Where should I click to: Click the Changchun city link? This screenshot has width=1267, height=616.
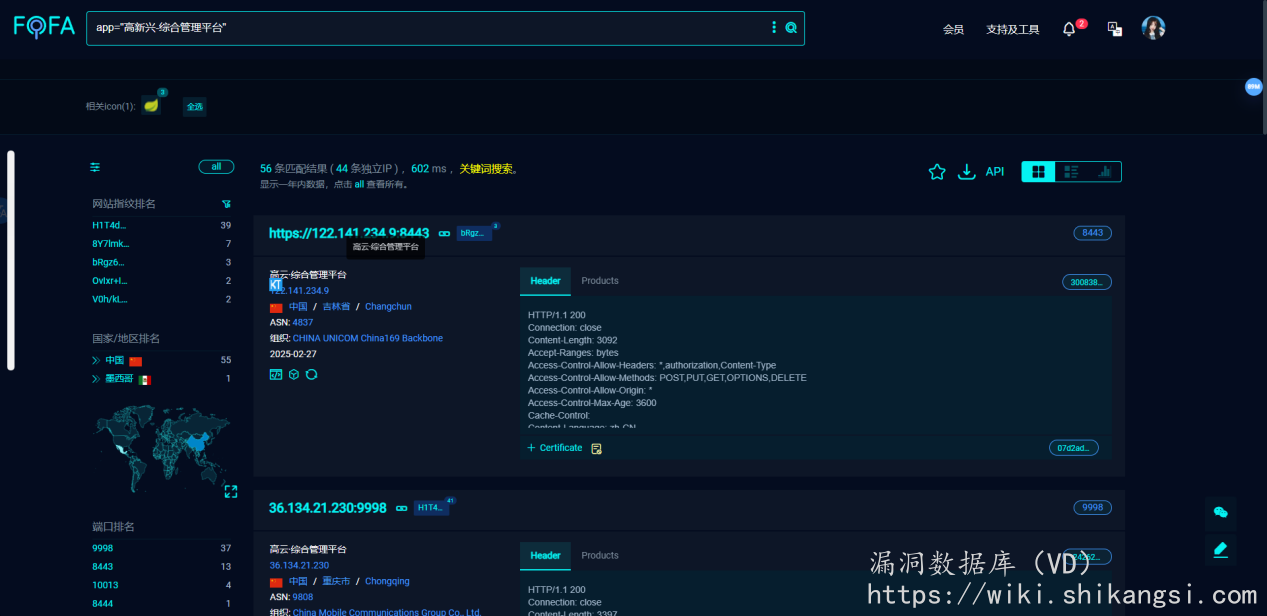pos(388,307)
